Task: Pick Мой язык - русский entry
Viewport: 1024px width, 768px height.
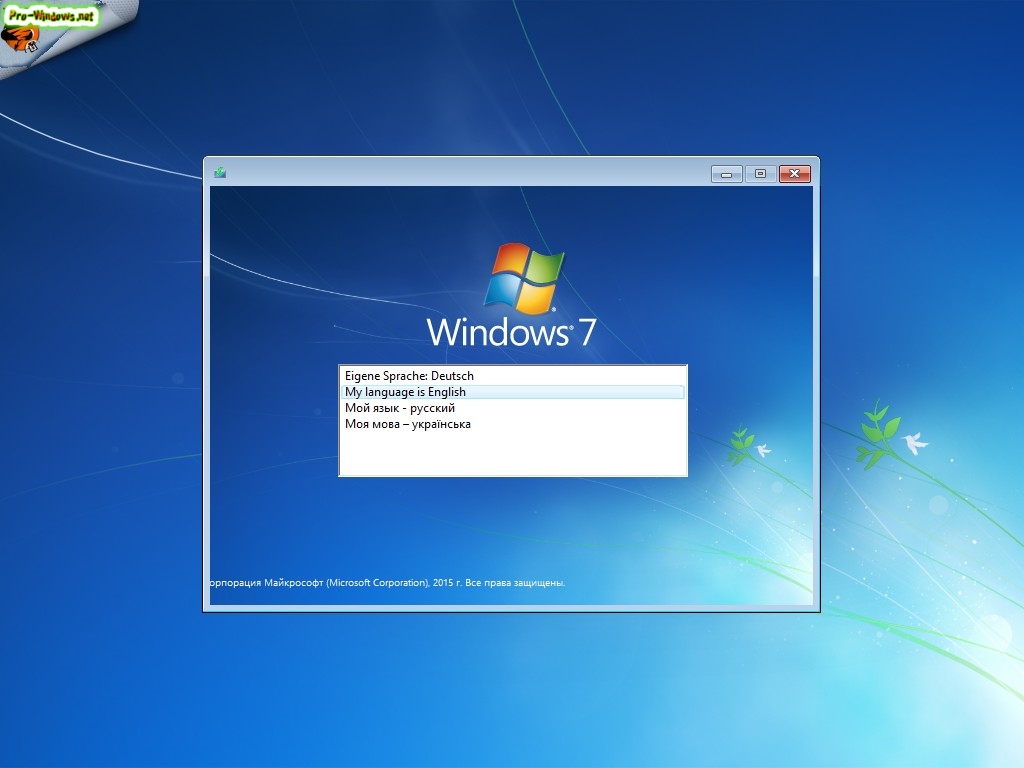Action: tap(513, 408)
